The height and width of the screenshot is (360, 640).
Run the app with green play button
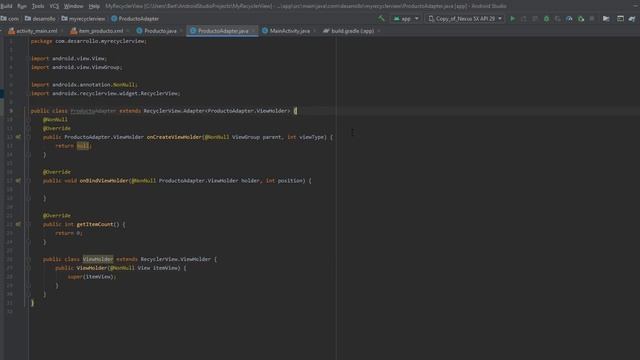click(x=513, y=19)
